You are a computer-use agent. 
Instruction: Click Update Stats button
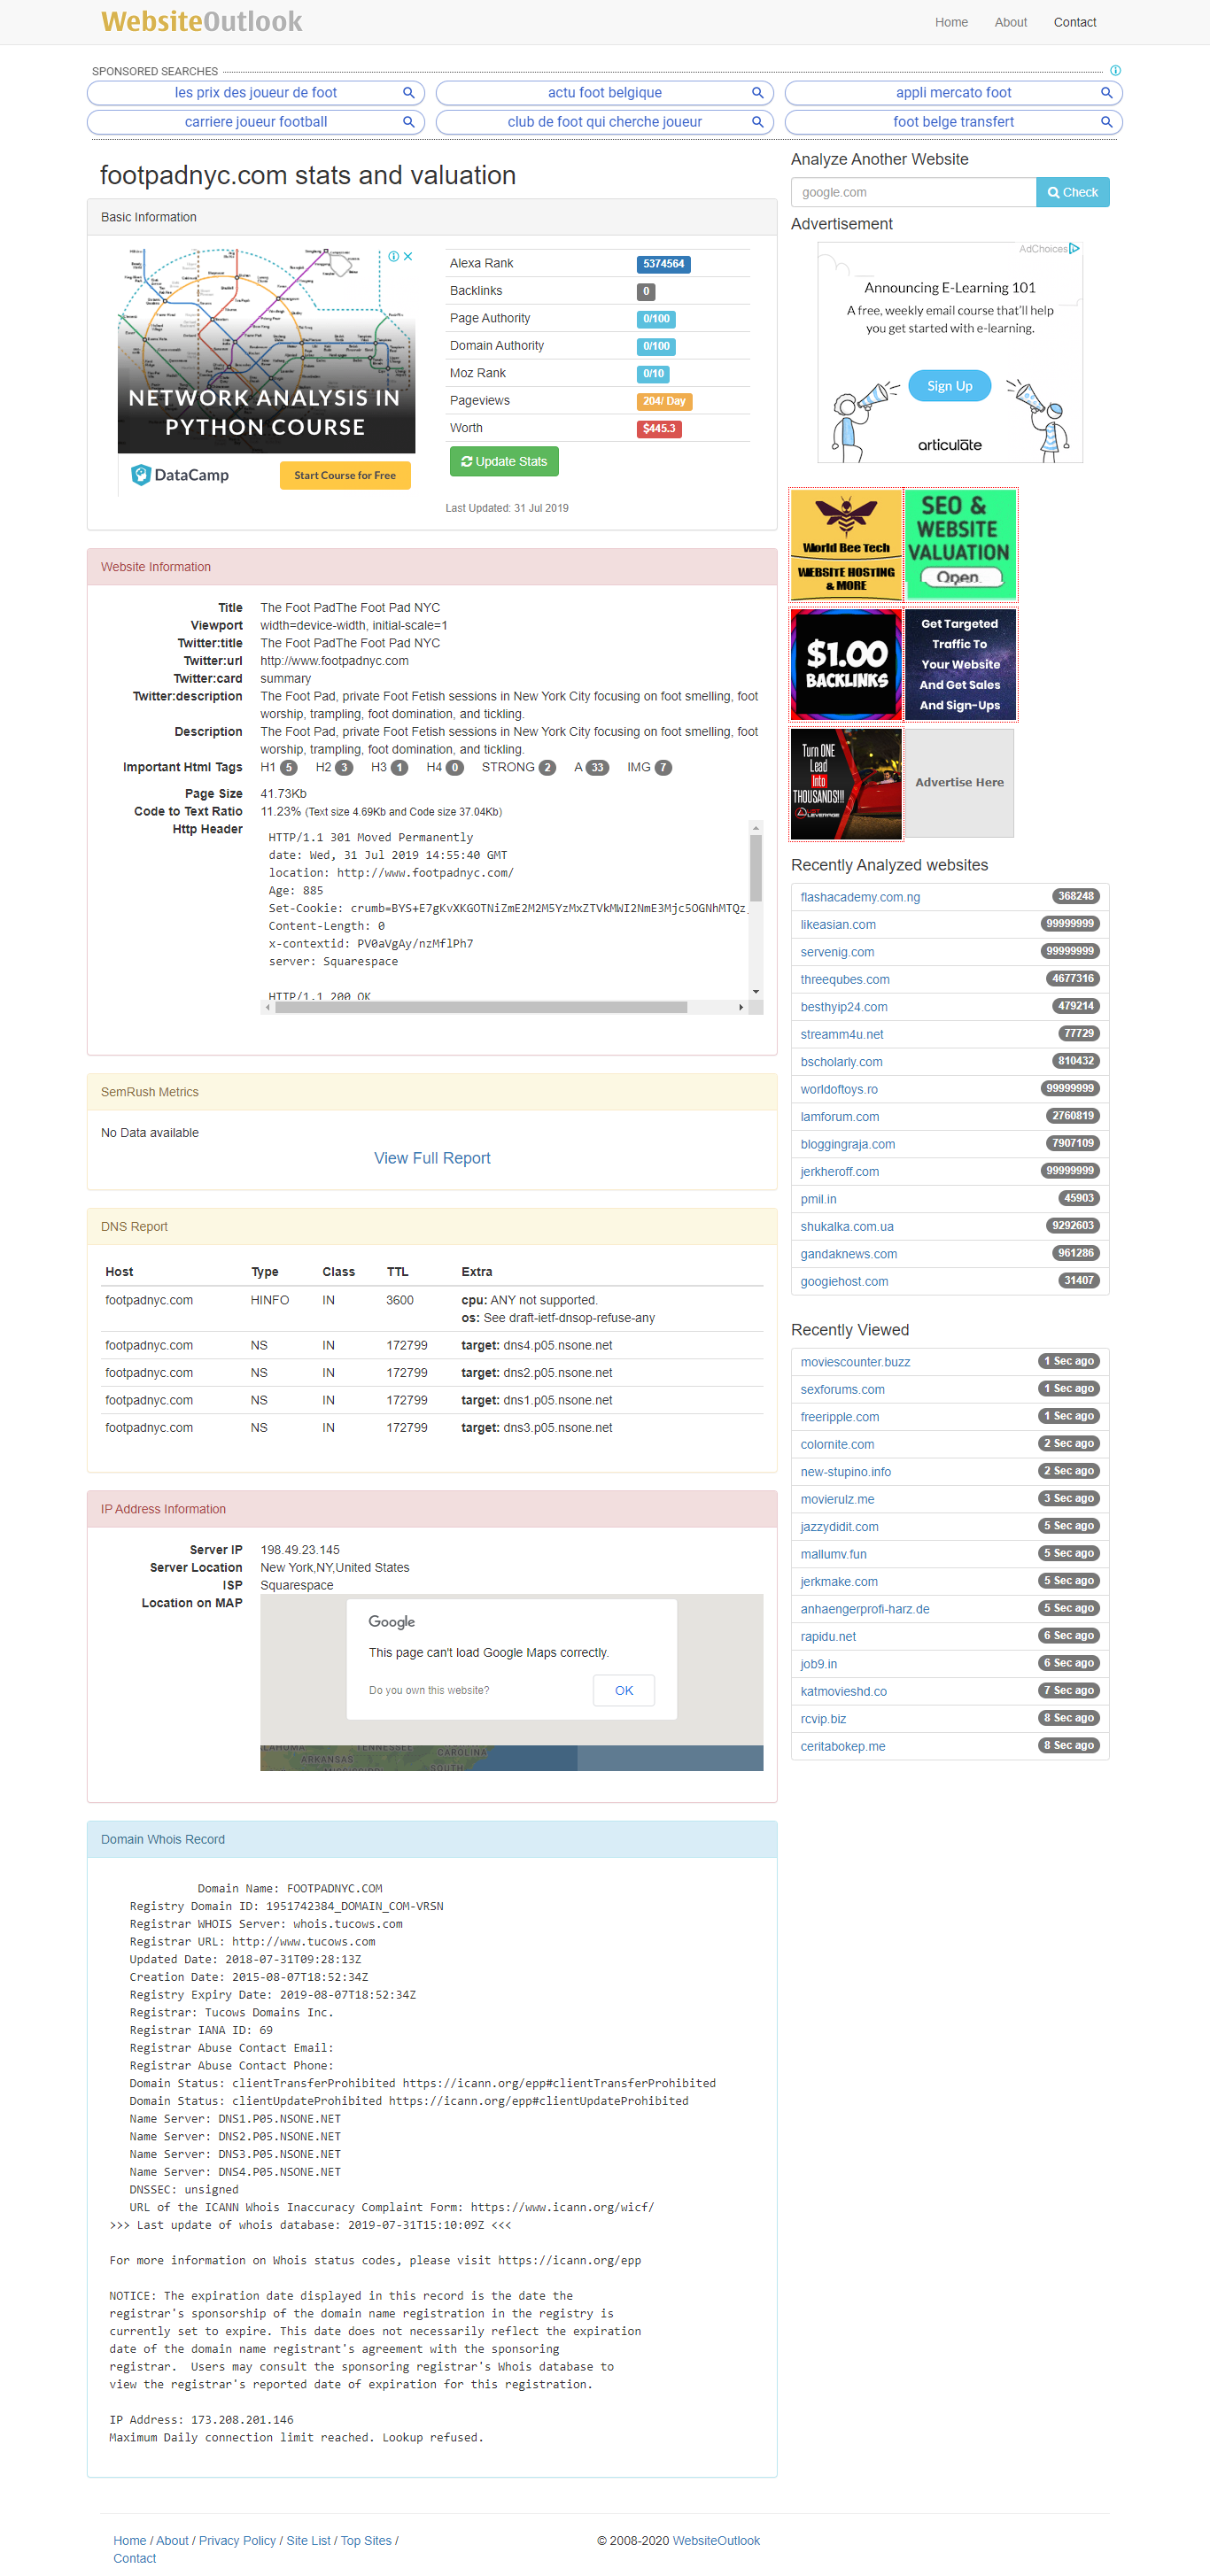pos(504,461)
